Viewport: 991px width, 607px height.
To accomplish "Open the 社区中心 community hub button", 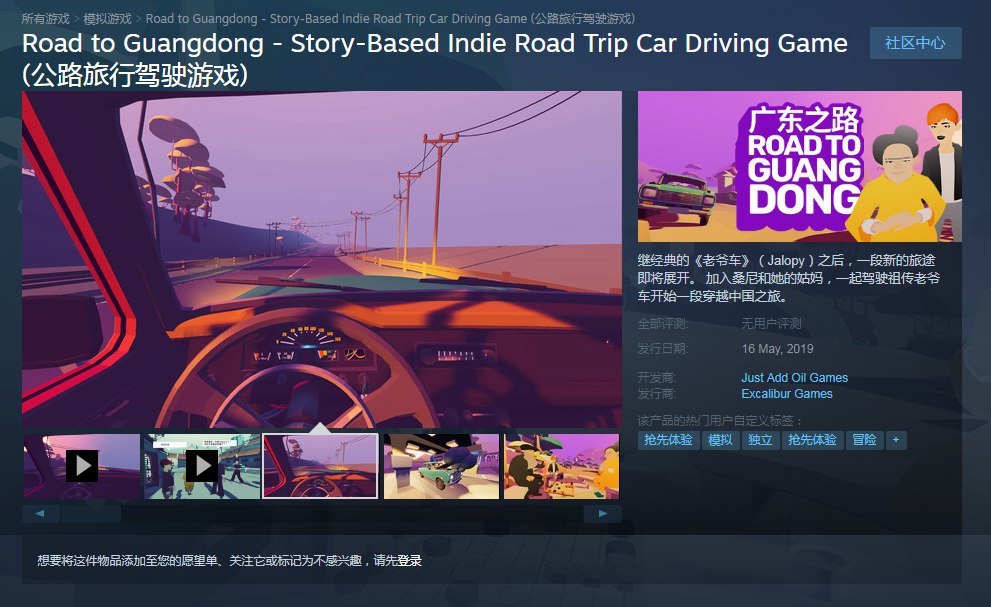I will tap(916, 43).
